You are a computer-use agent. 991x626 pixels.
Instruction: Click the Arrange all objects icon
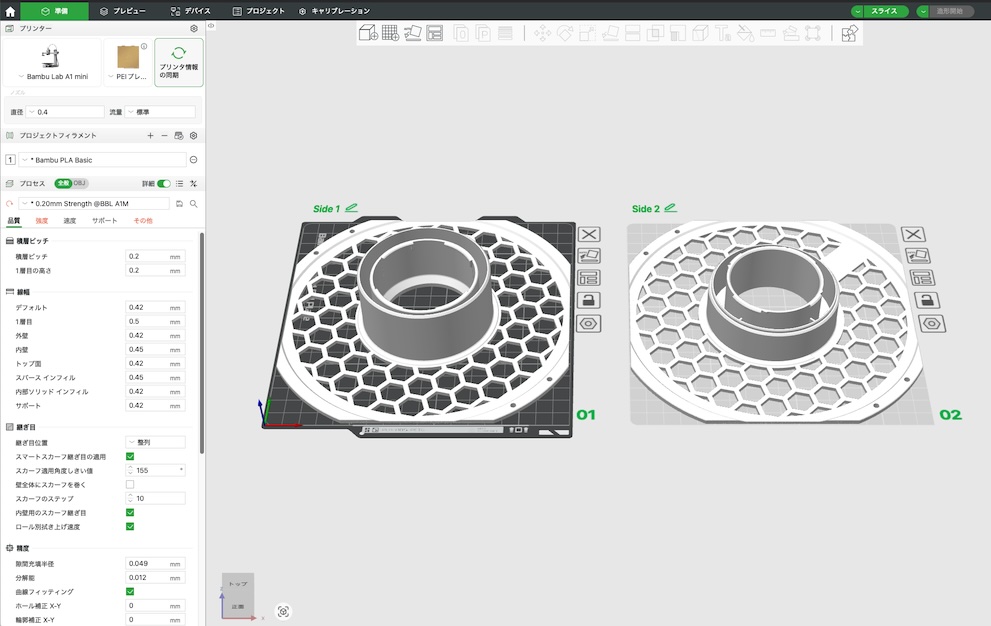coord(434,33)
